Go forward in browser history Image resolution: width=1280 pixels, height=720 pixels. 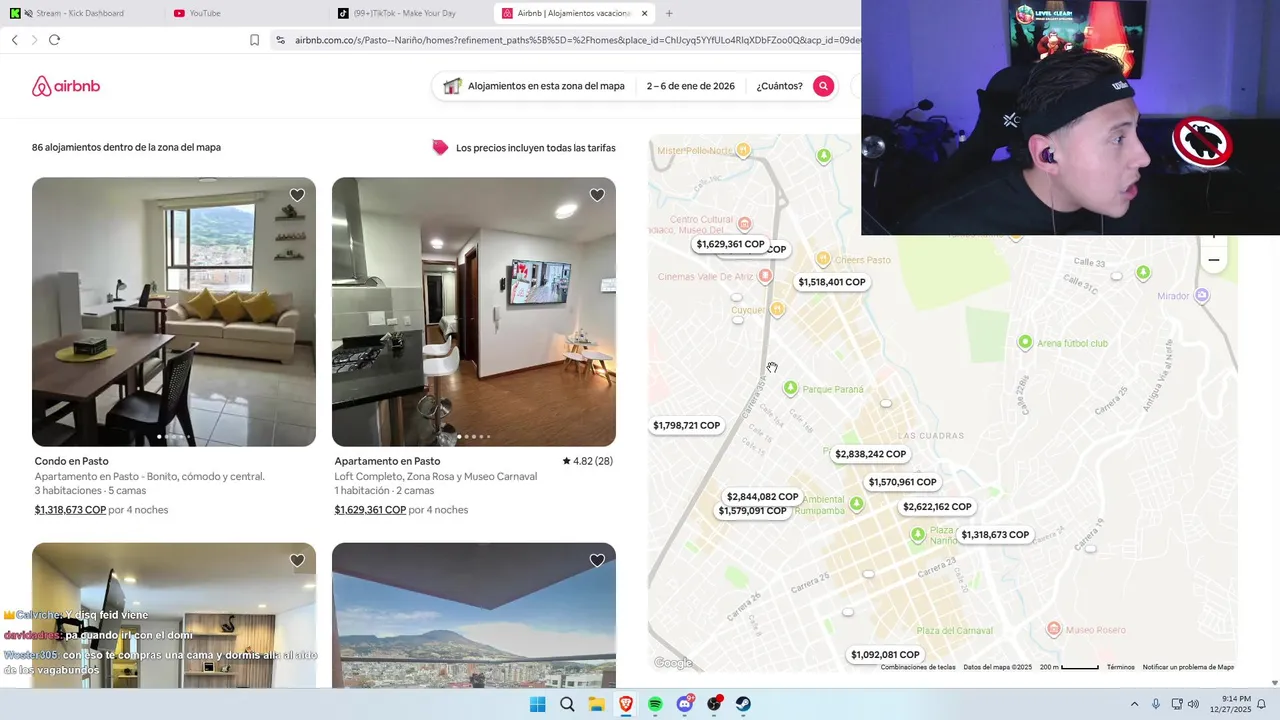[34, 40]
